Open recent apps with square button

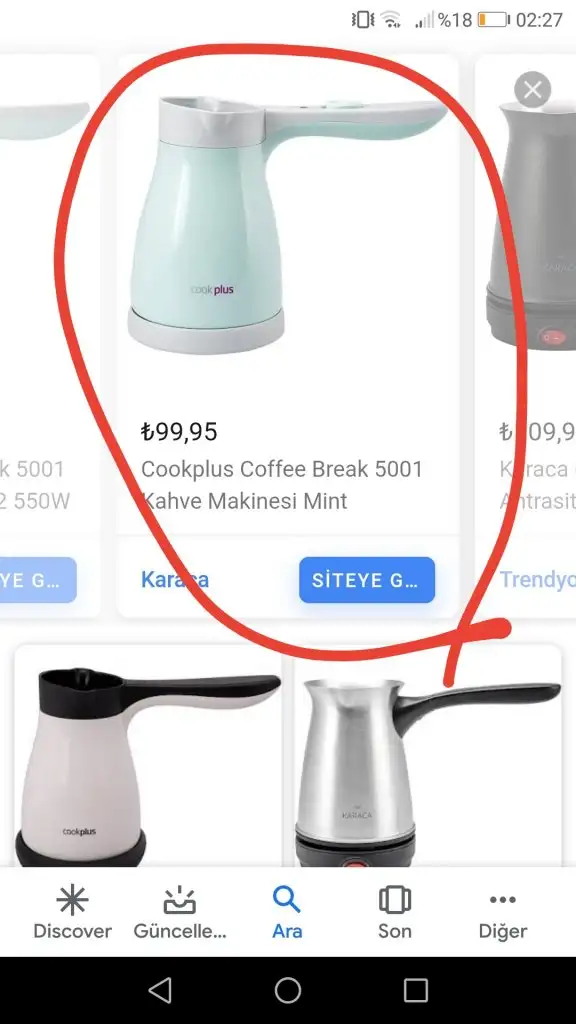pos(415,990)
